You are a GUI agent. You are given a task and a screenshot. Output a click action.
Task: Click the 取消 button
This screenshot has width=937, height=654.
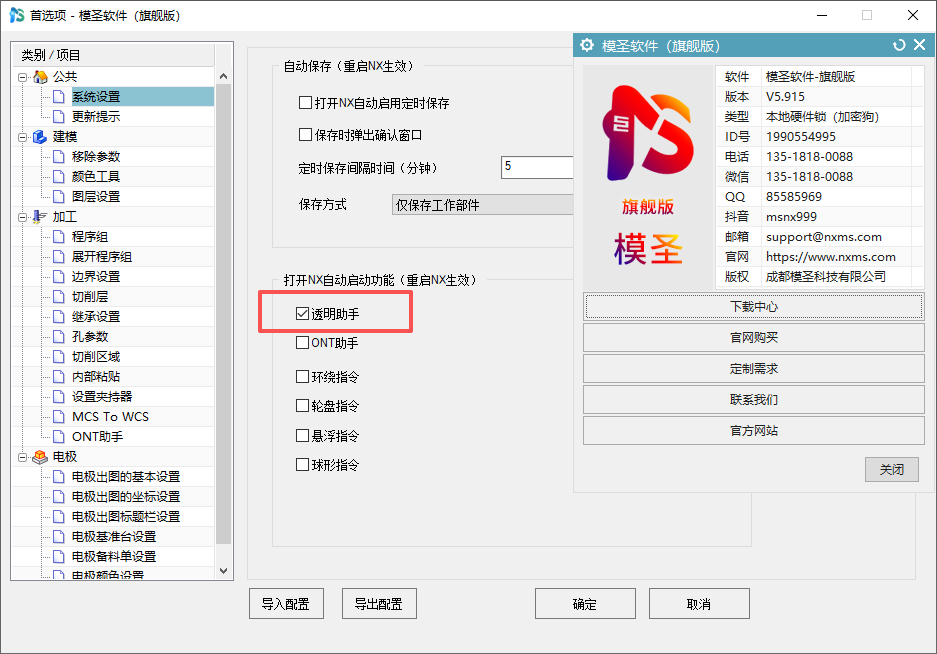(x=699, y=604)
